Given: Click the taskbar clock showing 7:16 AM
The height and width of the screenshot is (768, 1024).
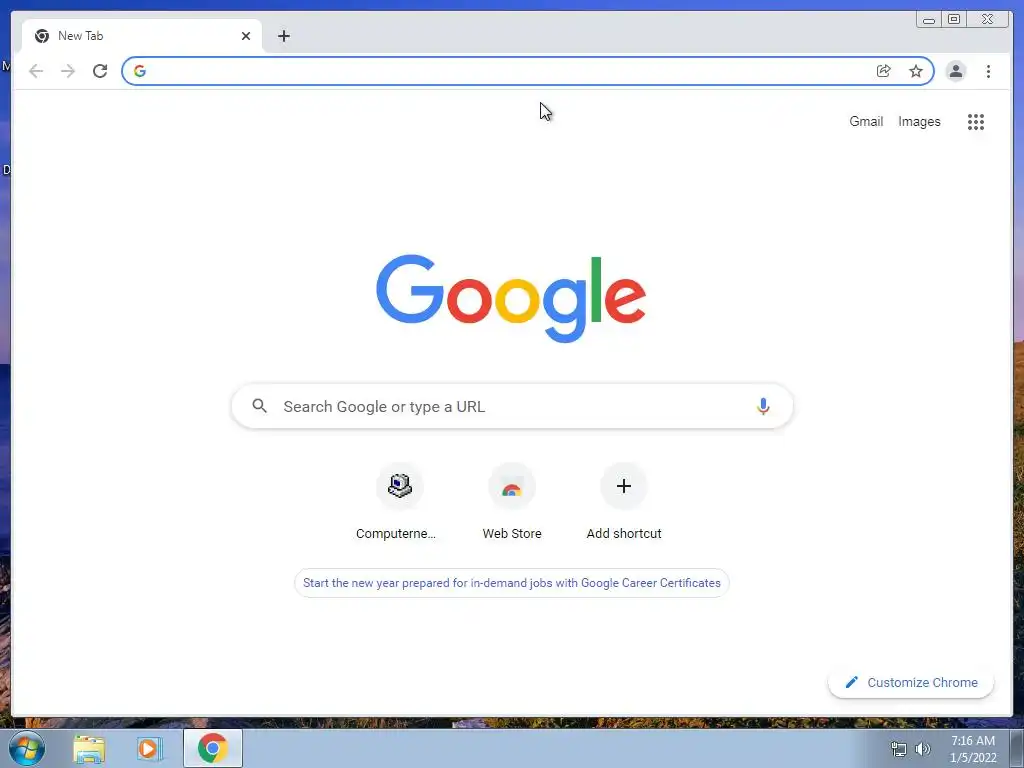Looking at the screenshot, I should (973, 749).
